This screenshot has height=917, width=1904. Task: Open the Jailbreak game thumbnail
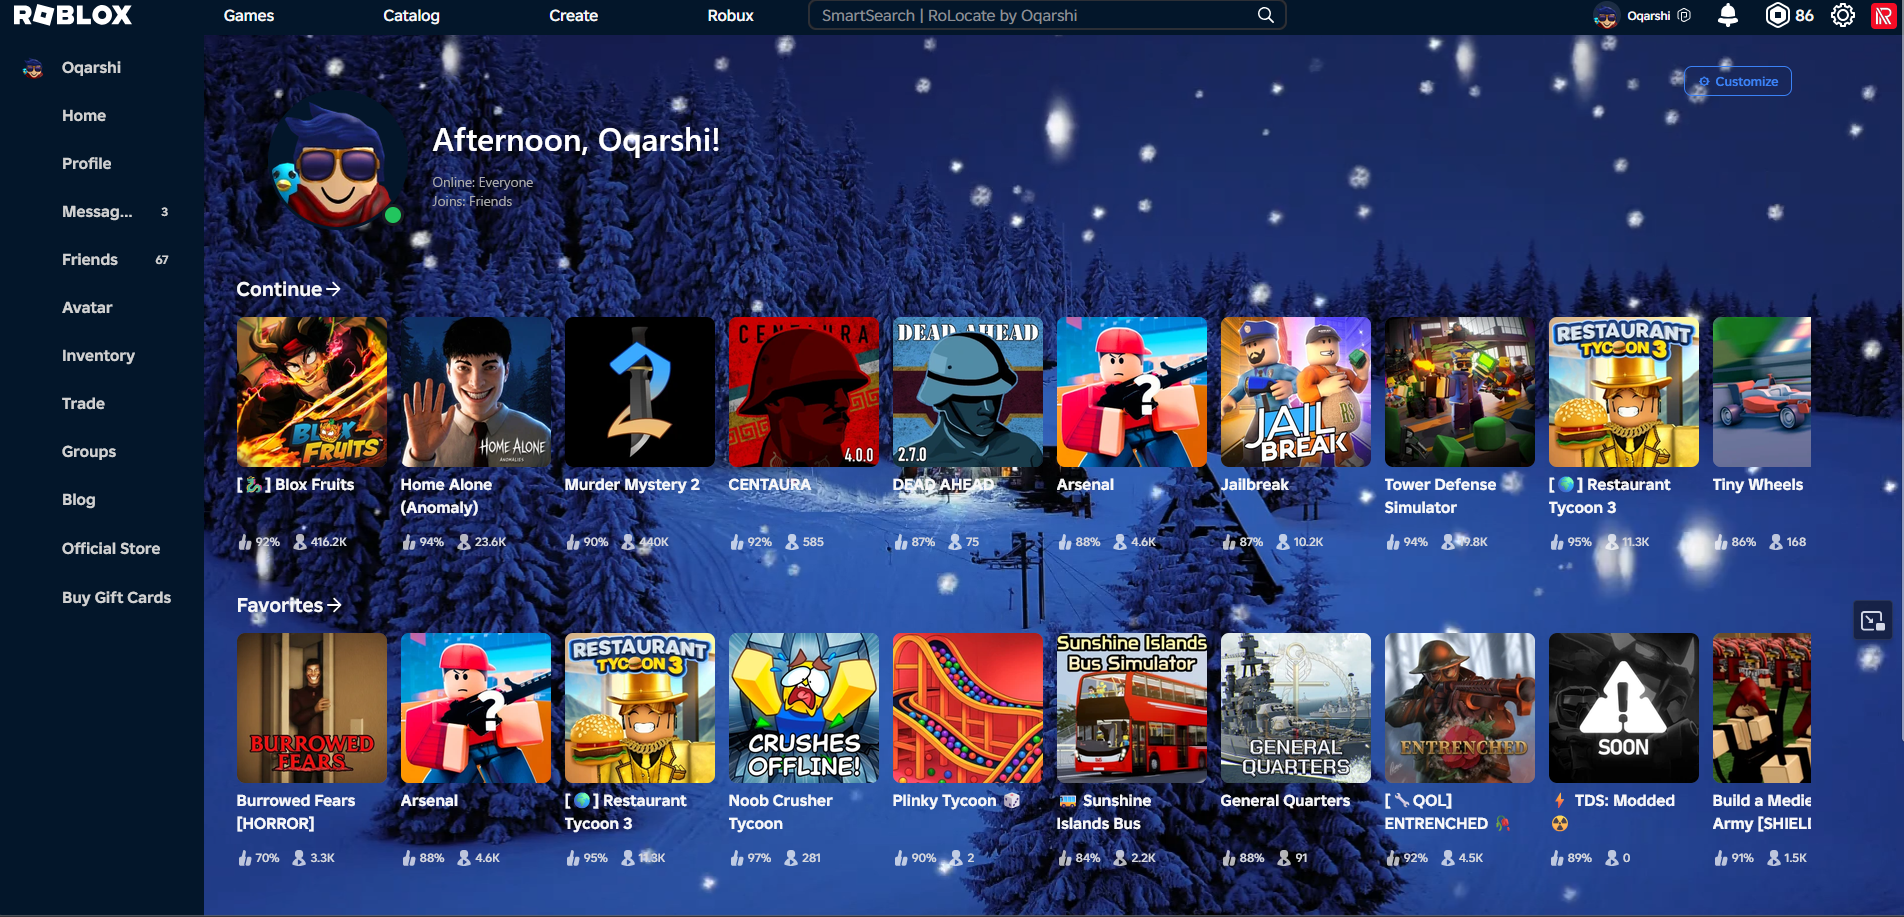(1296, 392)
